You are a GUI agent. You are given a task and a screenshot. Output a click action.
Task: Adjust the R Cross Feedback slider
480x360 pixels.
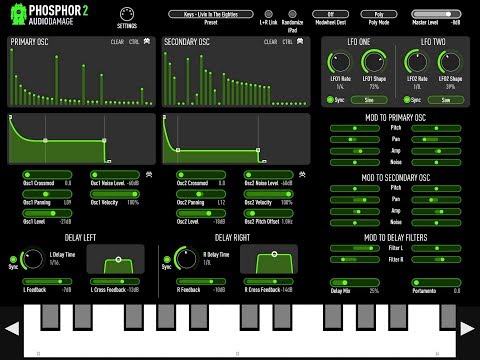[268, 282]
